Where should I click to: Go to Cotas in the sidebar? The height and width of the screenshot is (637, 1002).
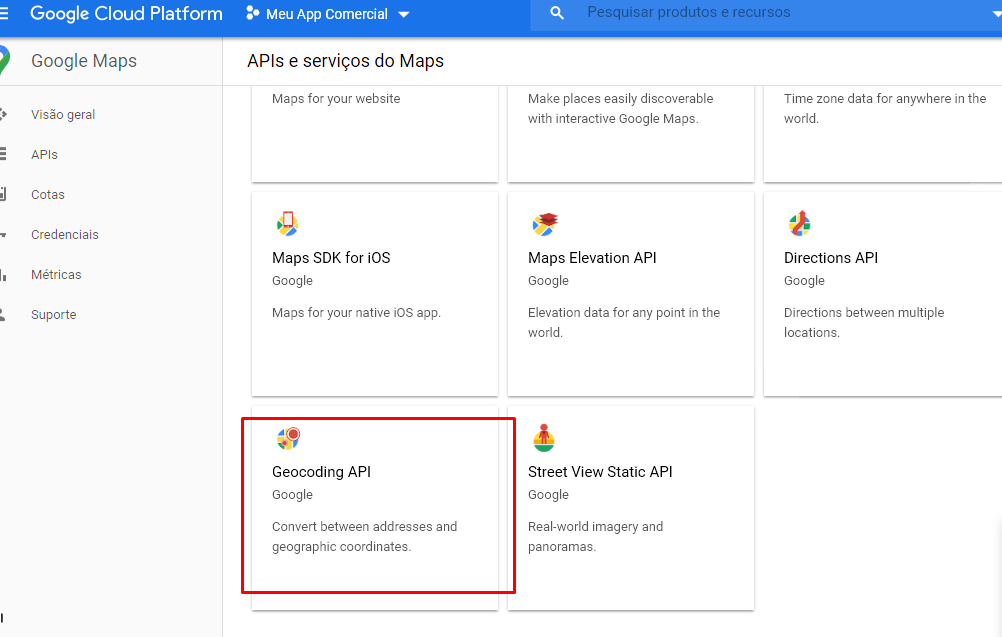[48, 194]
